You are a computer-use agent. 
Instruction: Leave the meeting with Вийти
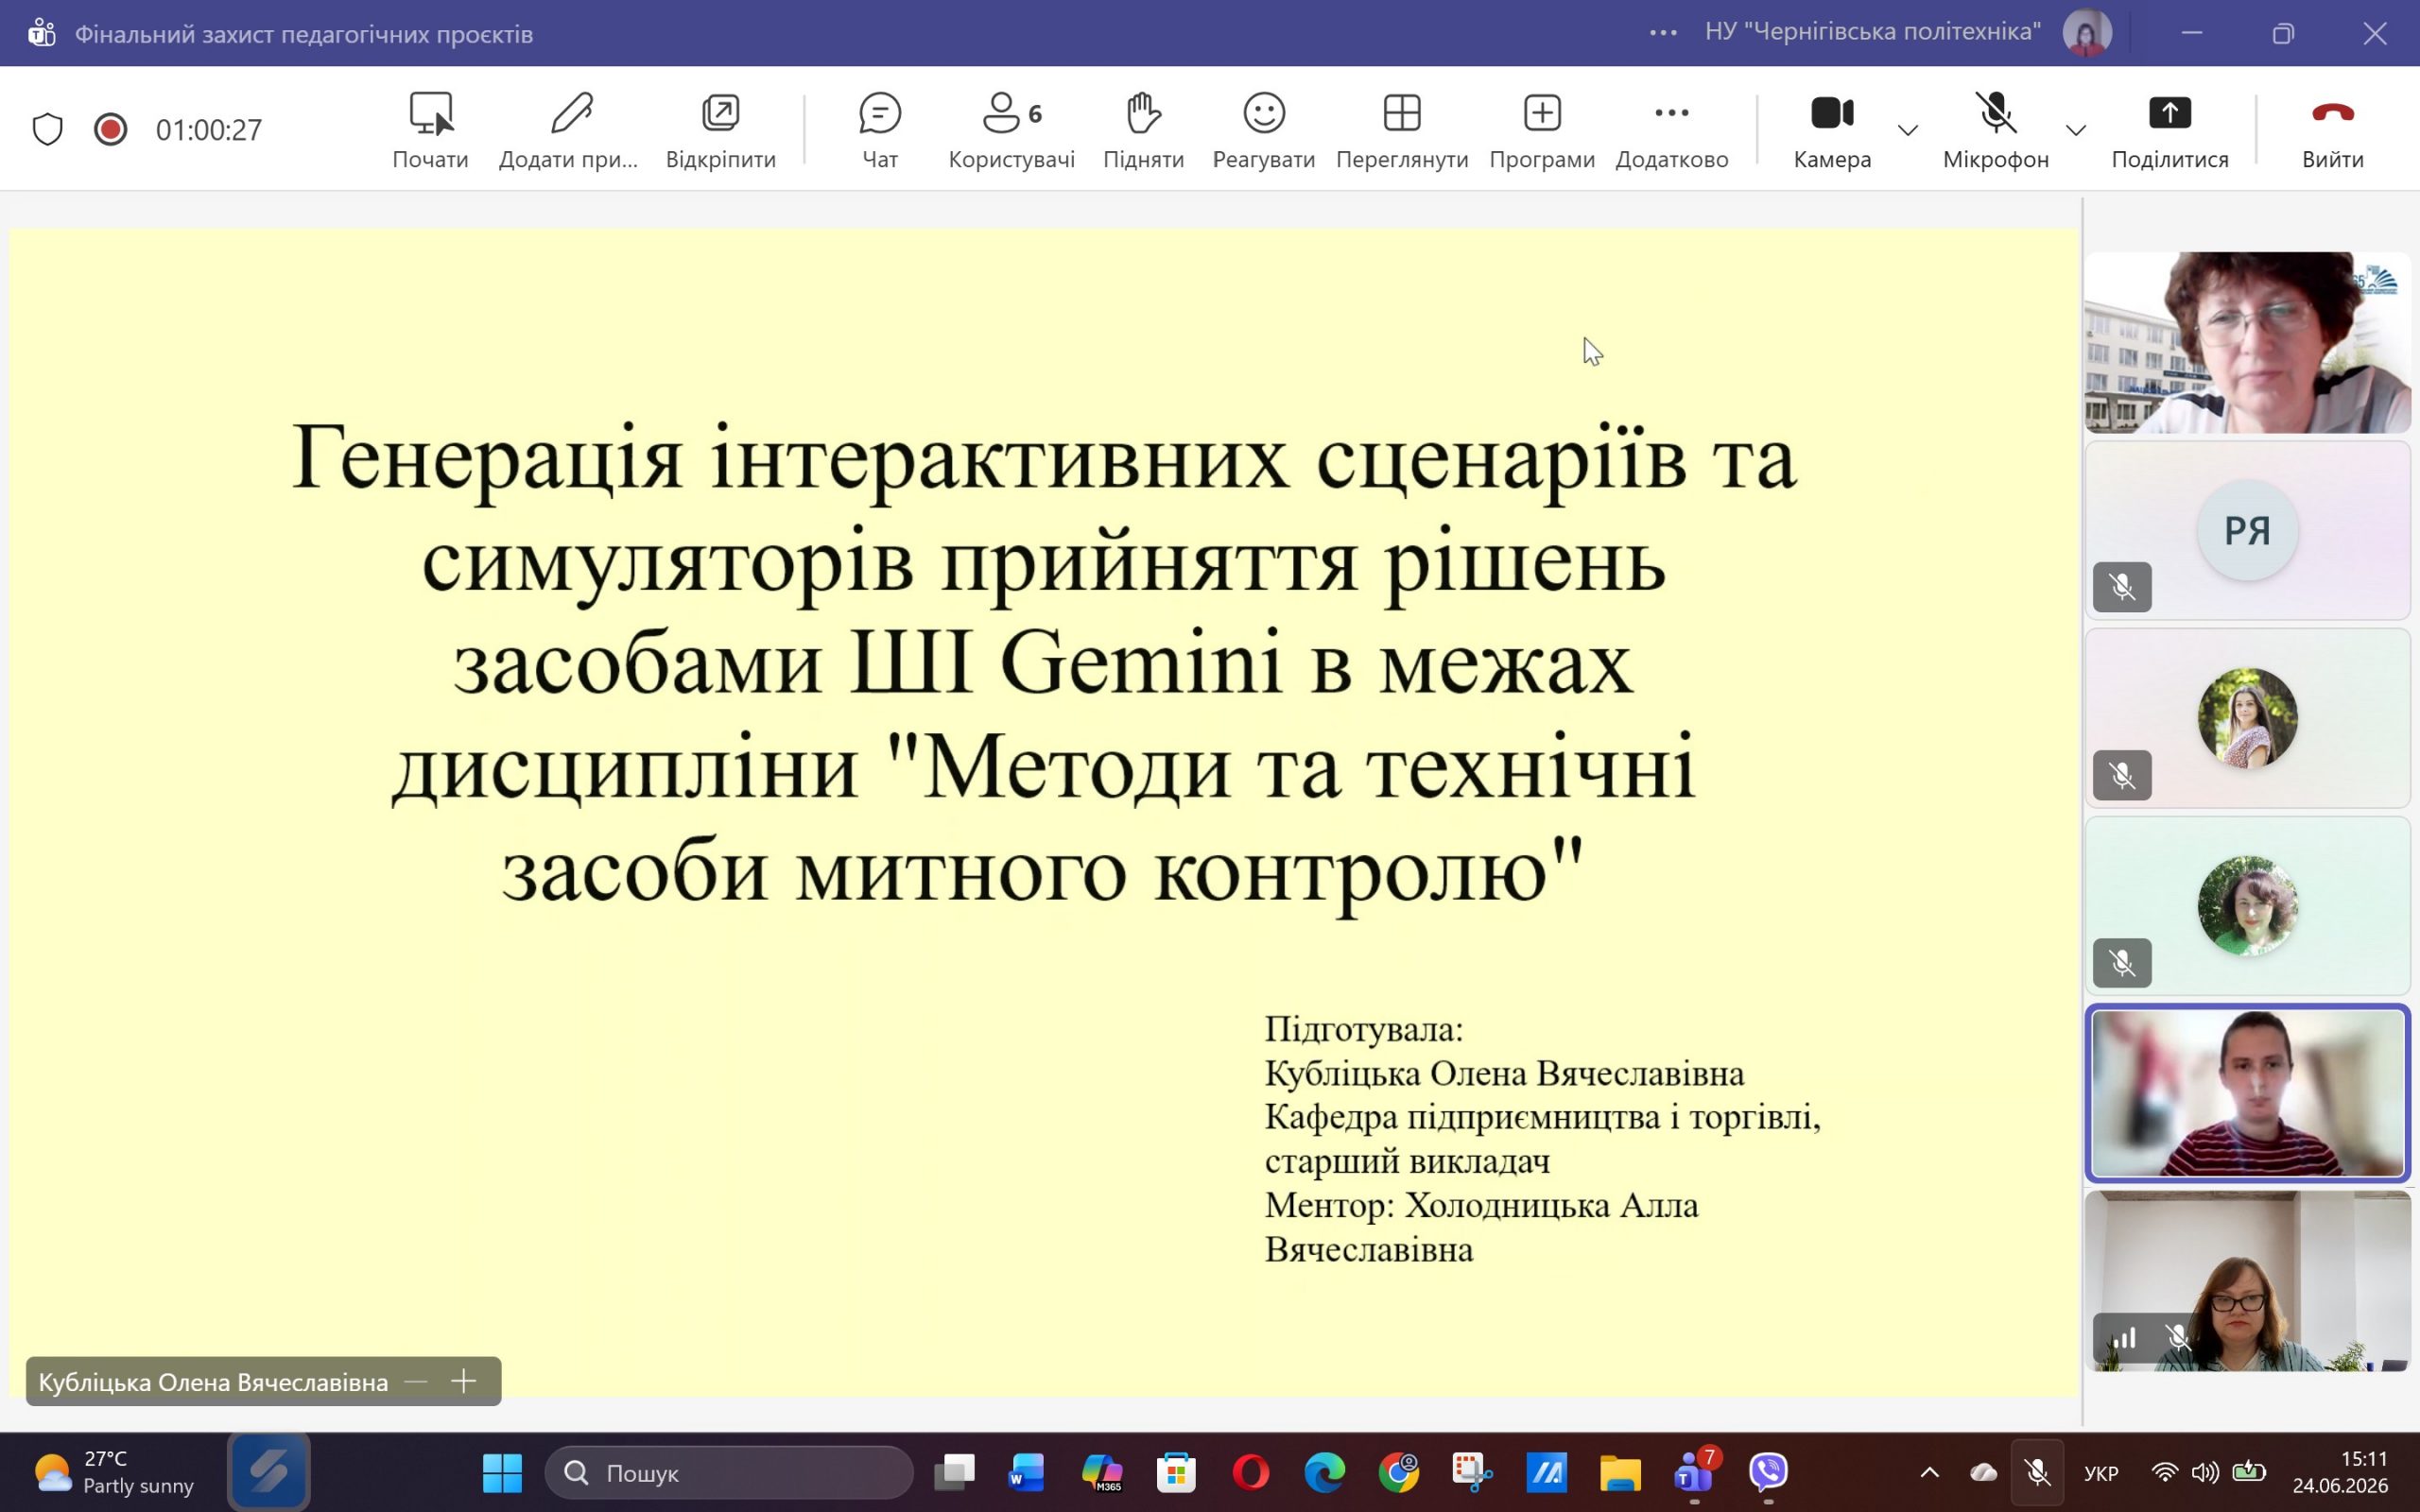pos(2333,130)
